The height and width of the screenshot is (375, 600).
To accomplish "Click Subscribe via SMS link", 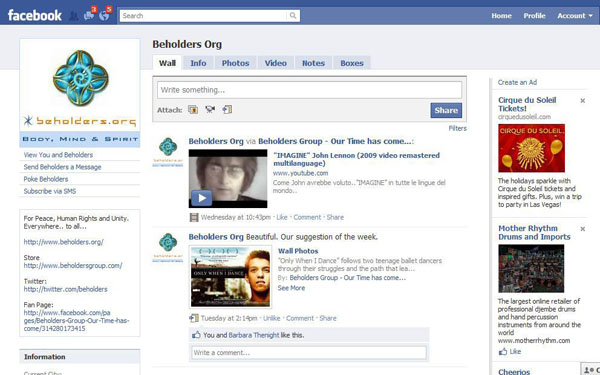I will coord(50,191).
